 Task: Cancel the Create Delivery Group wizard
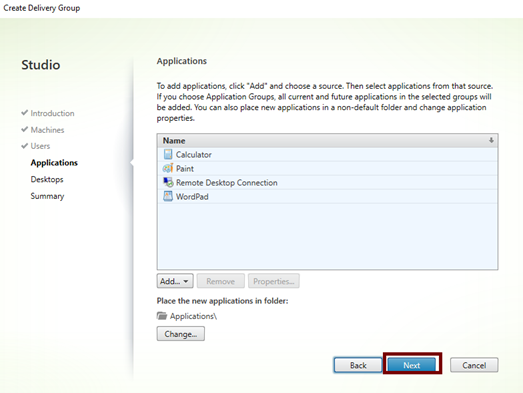(474, 365)
